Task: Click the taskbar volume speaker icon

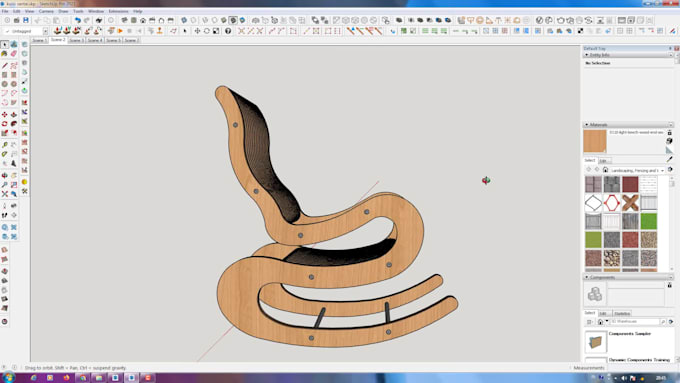Action: tap(624, 378)
